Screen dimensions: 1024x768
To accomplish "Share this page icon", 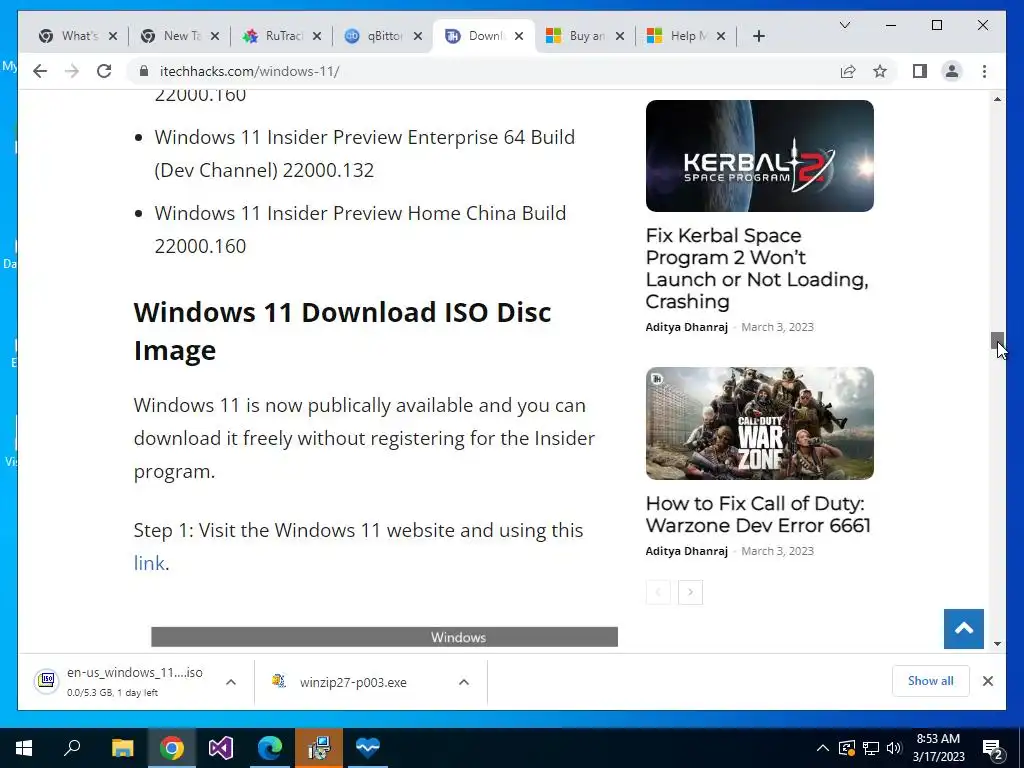I will [x=848, y=71].
